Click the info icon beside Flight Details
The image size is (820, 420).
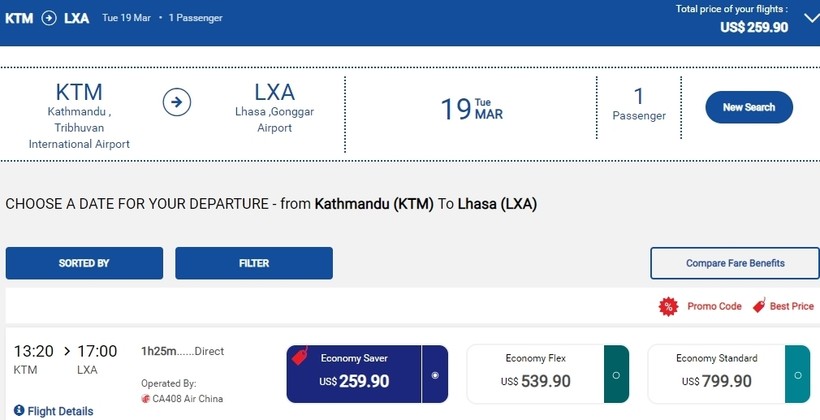pyautogui.click(x=19, y=411)
